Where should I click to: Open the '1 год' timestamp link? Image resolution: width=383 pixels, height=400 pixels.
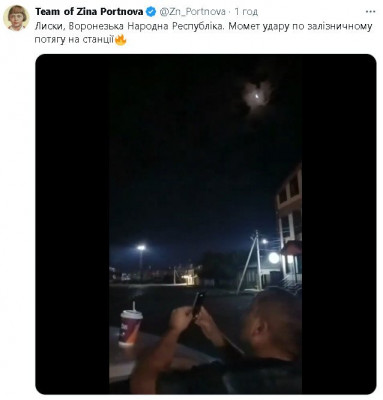[246, 12]
